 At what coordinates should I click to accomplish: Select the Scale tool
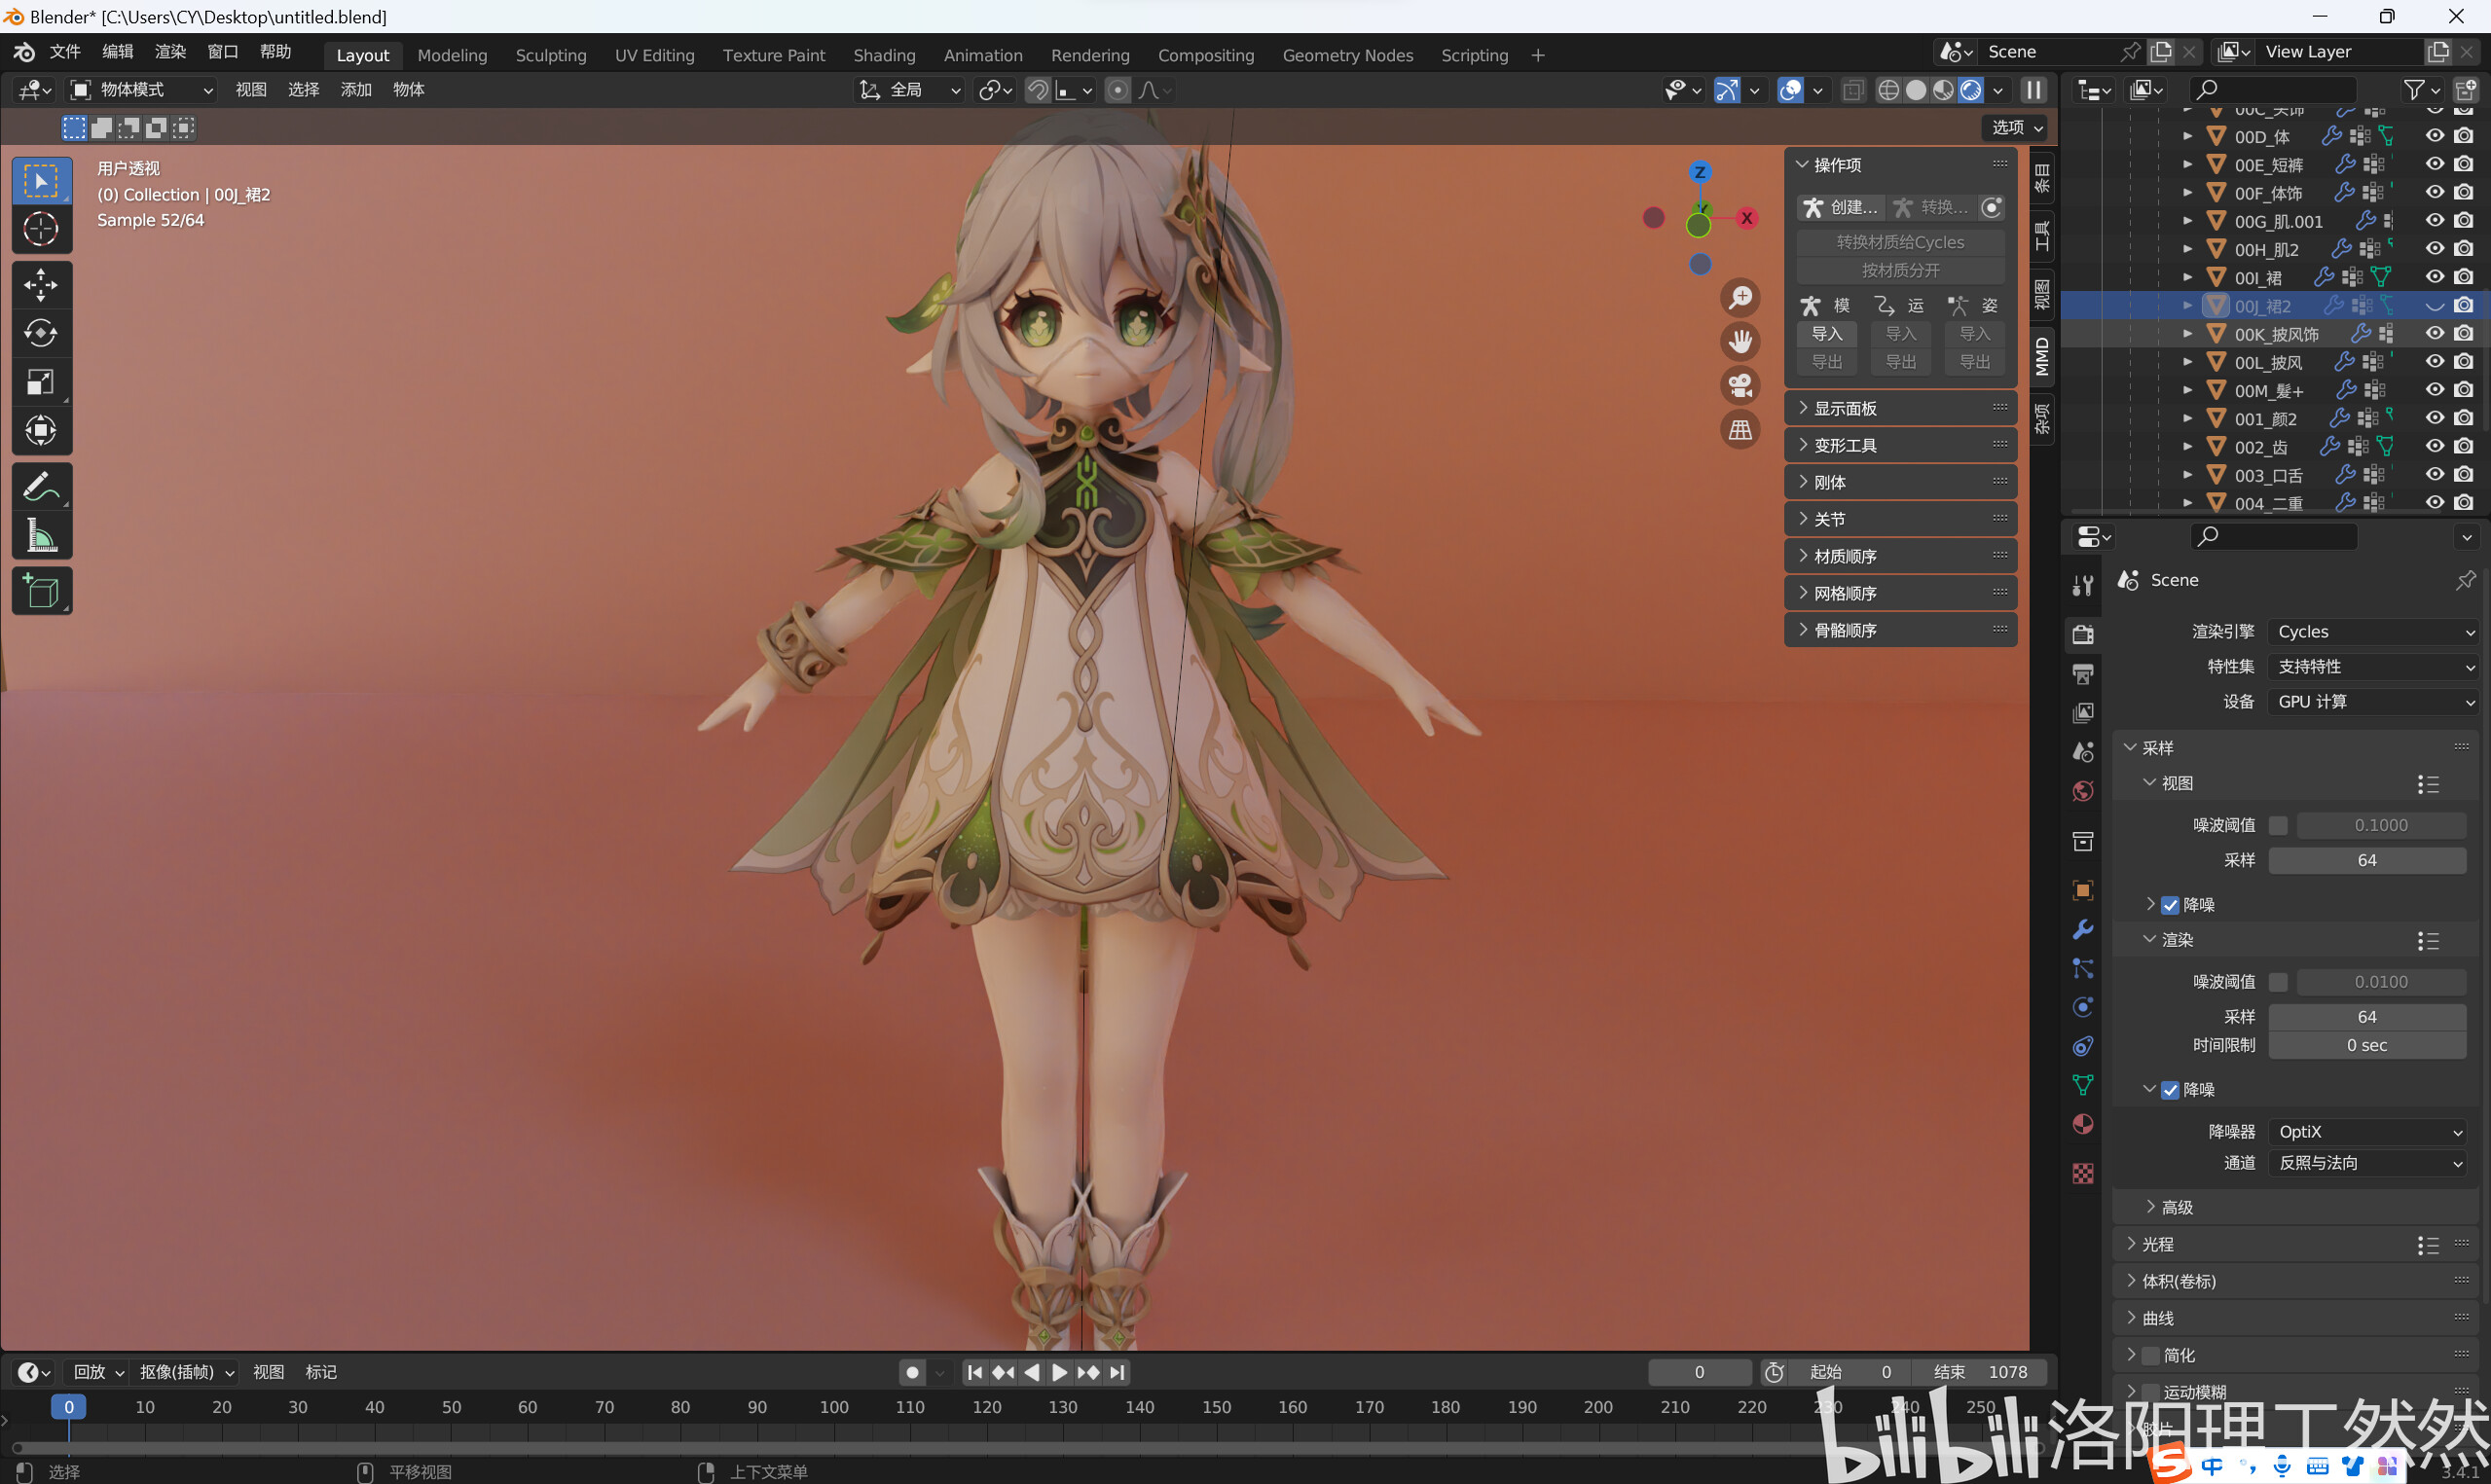[41, 382]
